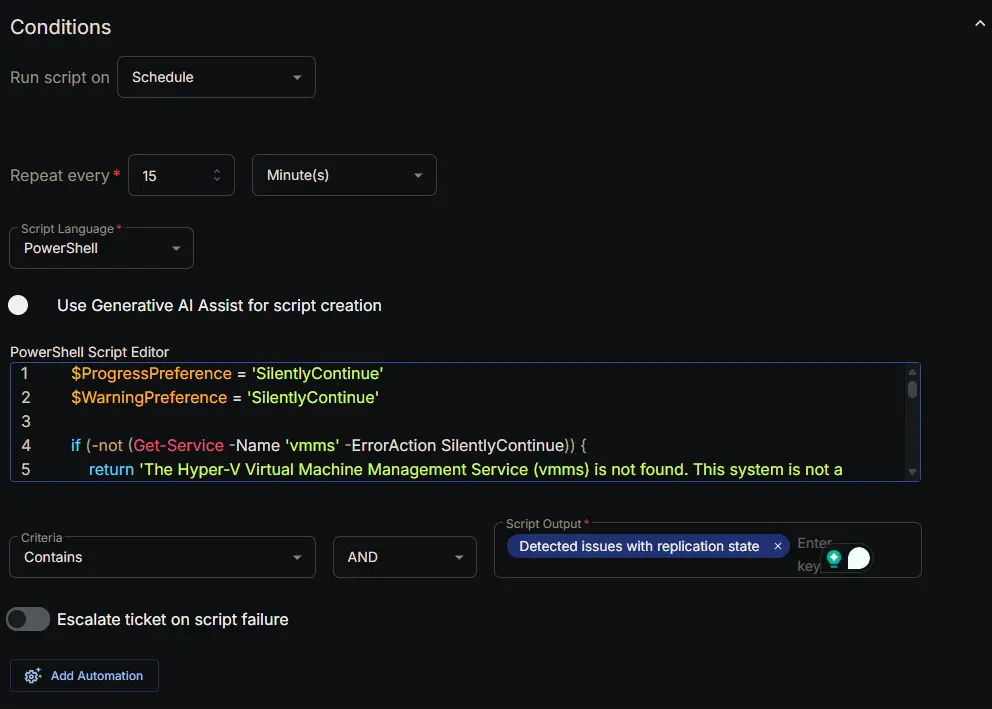The image size is (992, 709).
Task: Toggle Use Generative AI Assist switch
Action: coord(18,305)
